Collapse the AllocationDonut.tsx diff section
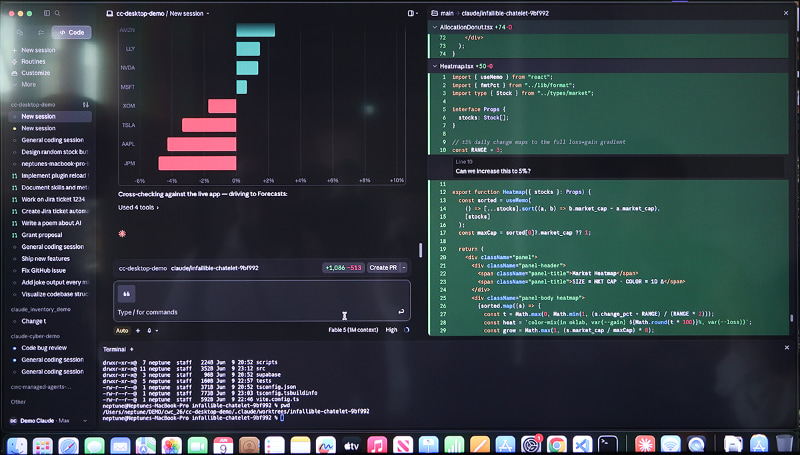This screenshot has width=800, height=455. click(x=435, y=28)
